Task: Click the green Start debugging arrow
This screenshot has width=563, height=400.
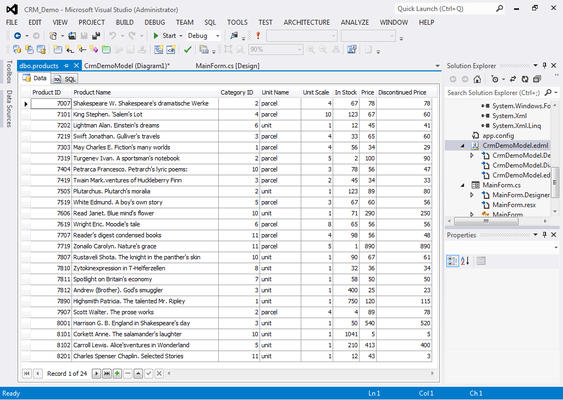Action: [156, 36]
